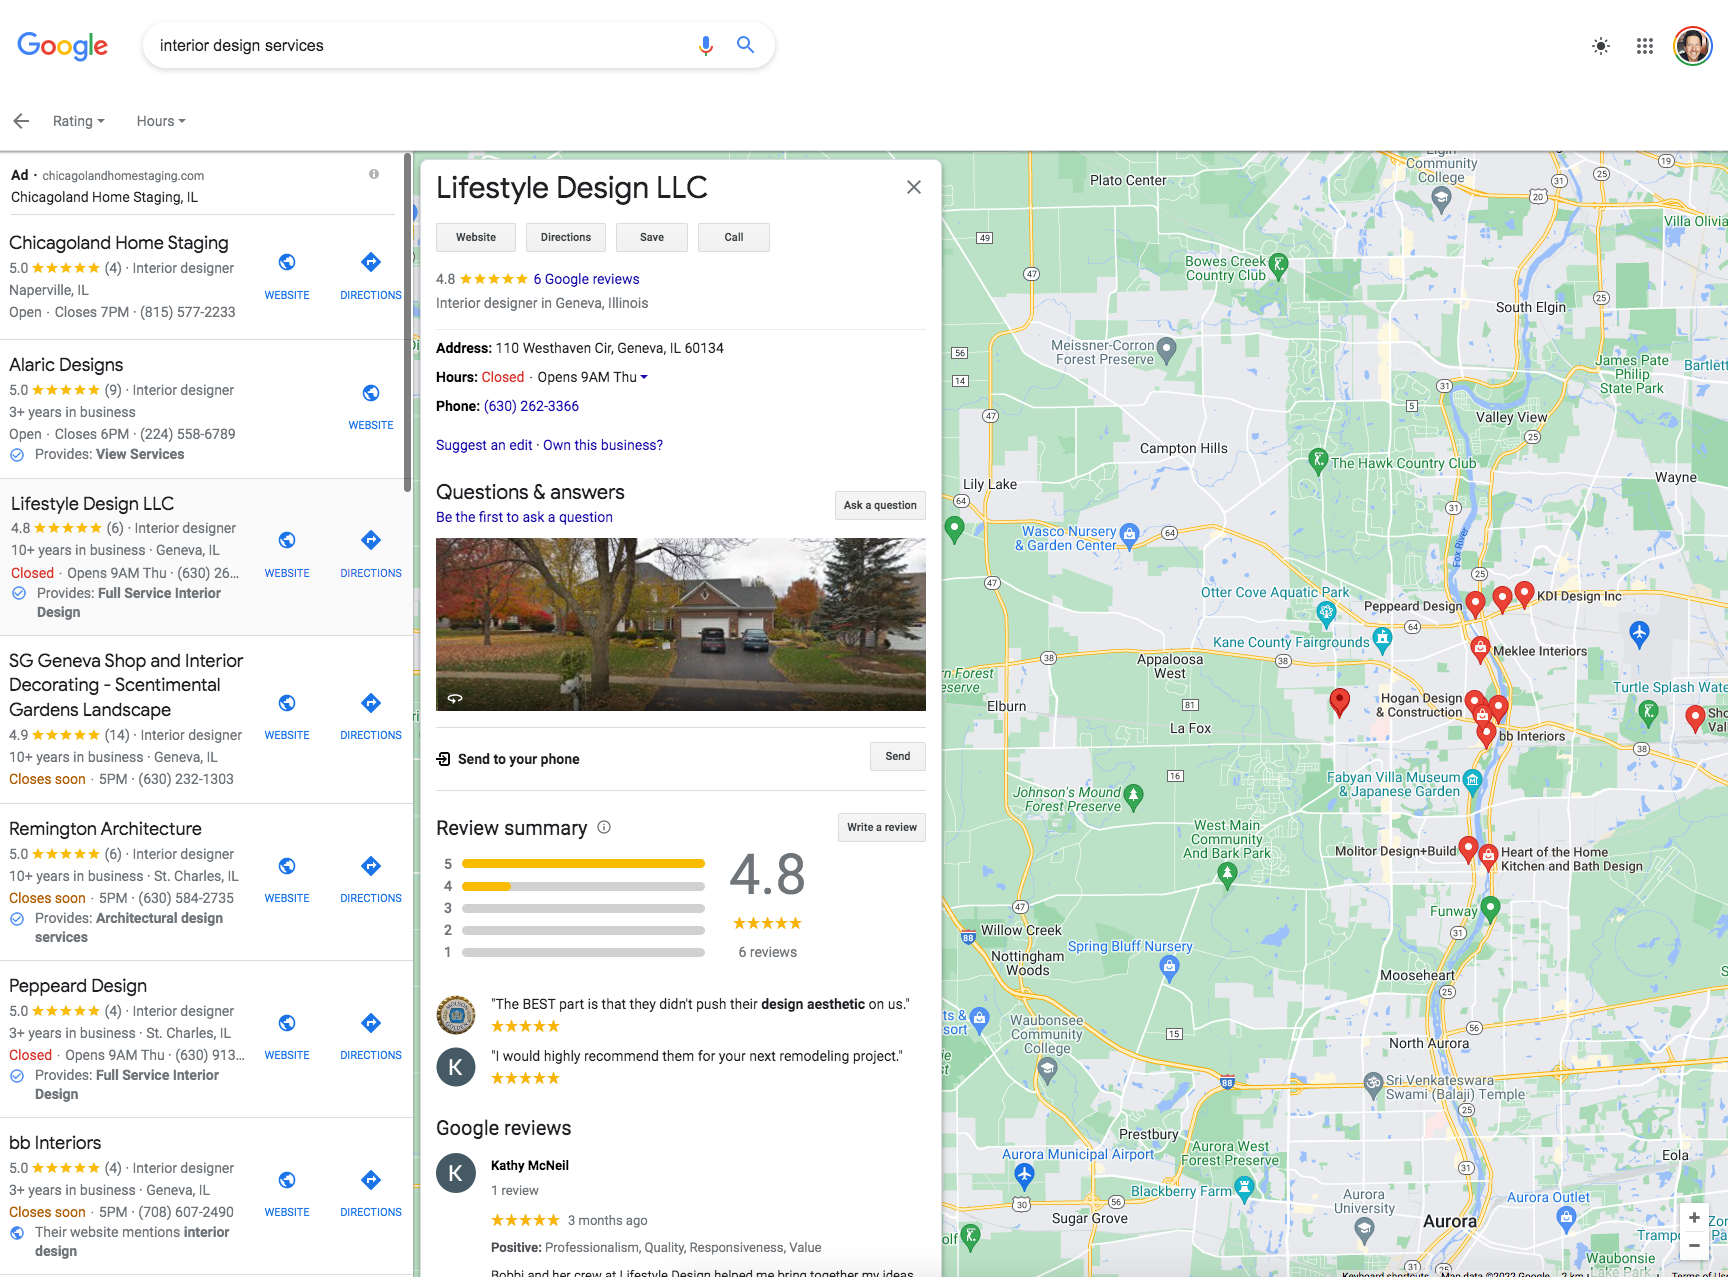Click reviewer Kathy McNeil name
Screen dimensions: 1728x1277
point(529,1165)
